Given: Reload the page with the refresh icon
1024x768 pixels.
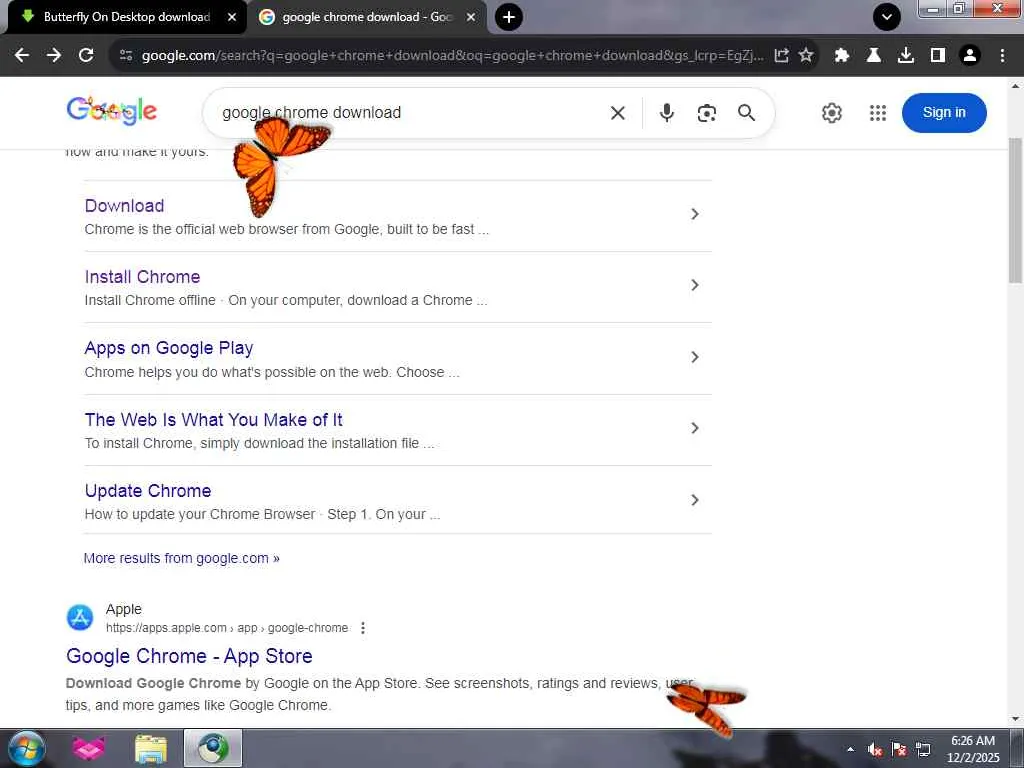Looking at the screenshot, I should (86, 56).
